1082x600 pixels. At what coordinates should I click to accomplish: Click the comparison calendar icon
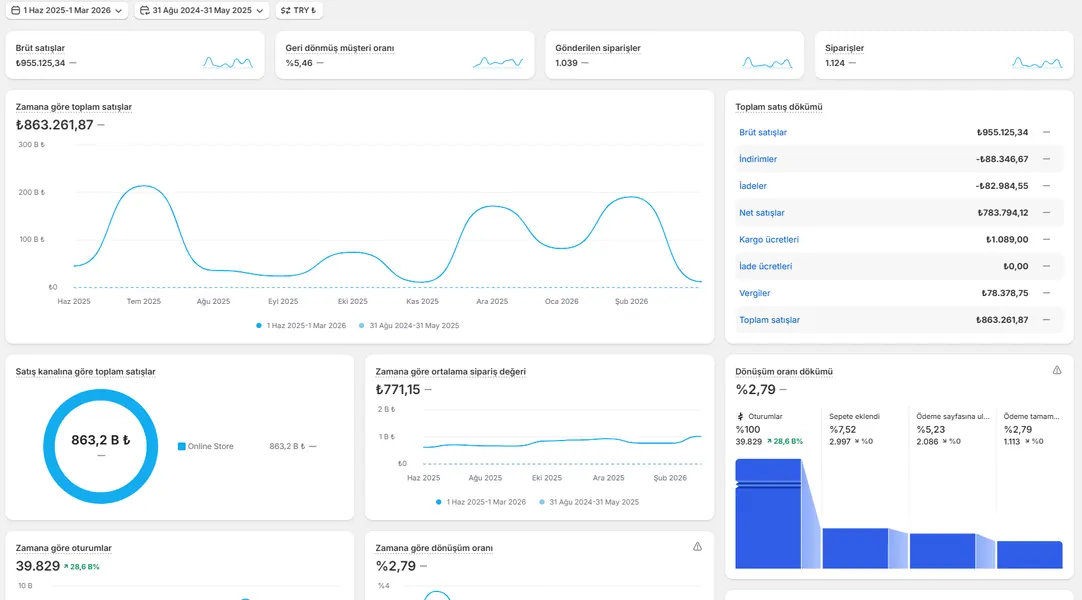pyautogui.click(x=144, y=10)
